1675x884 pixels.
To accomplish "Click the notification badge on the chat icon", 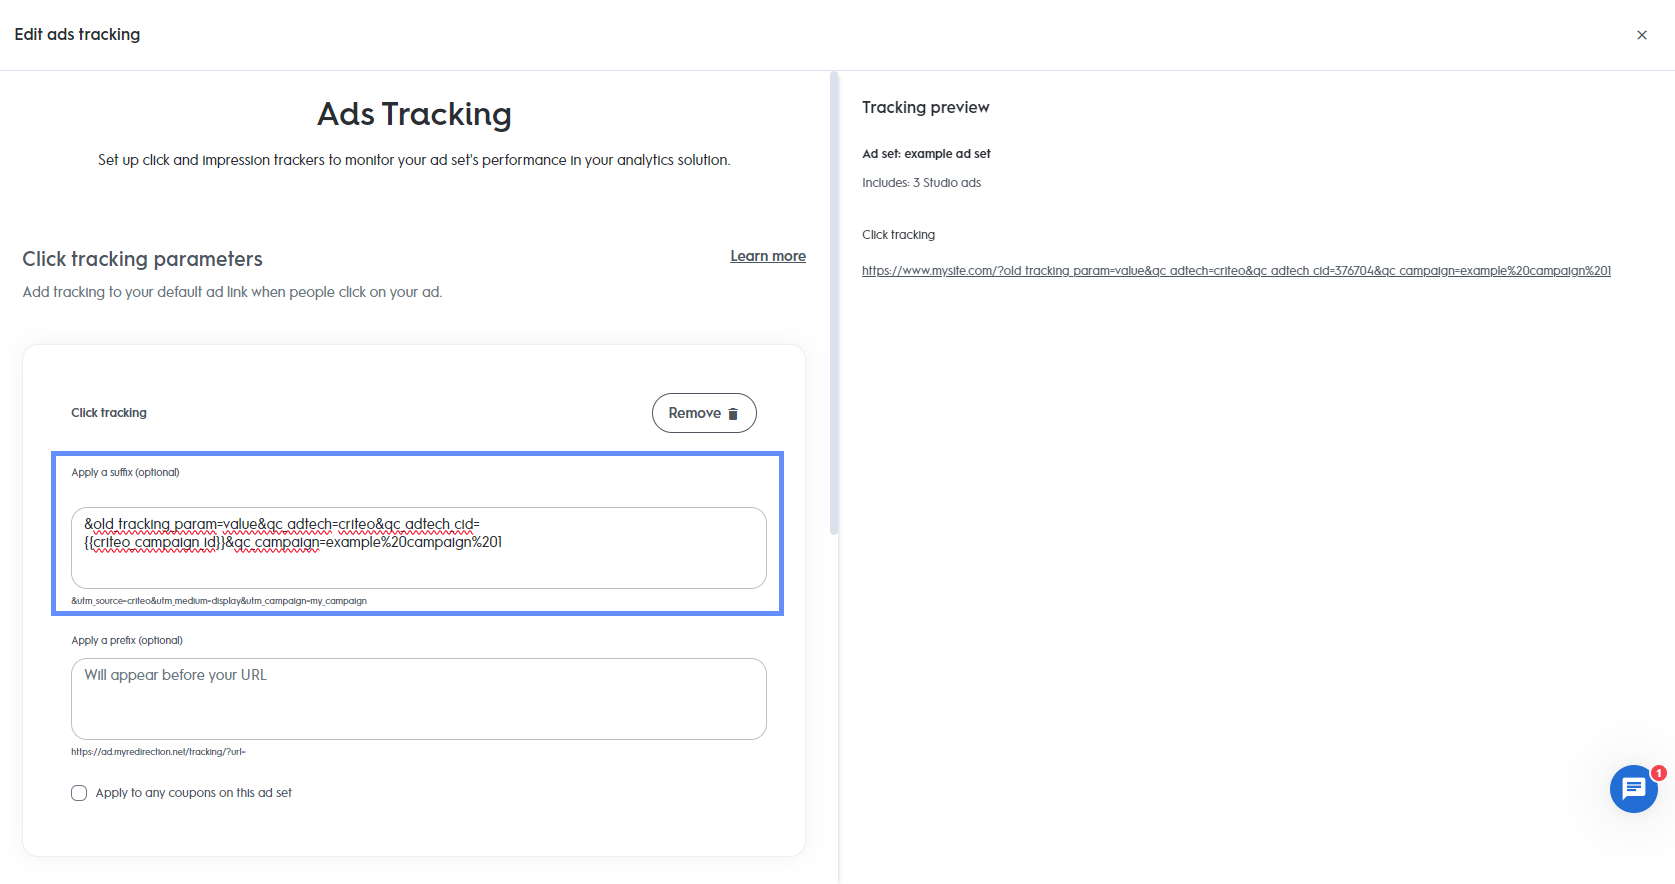I will (x=1659, y=772).
